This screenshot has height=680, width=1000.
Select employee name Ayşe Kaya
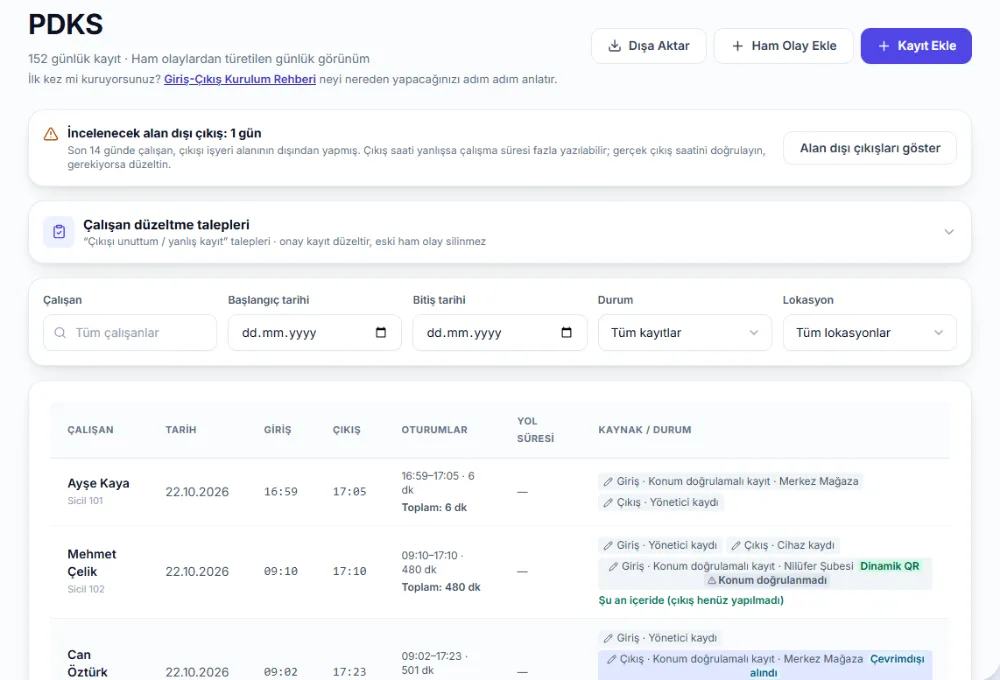pos(98,484)
